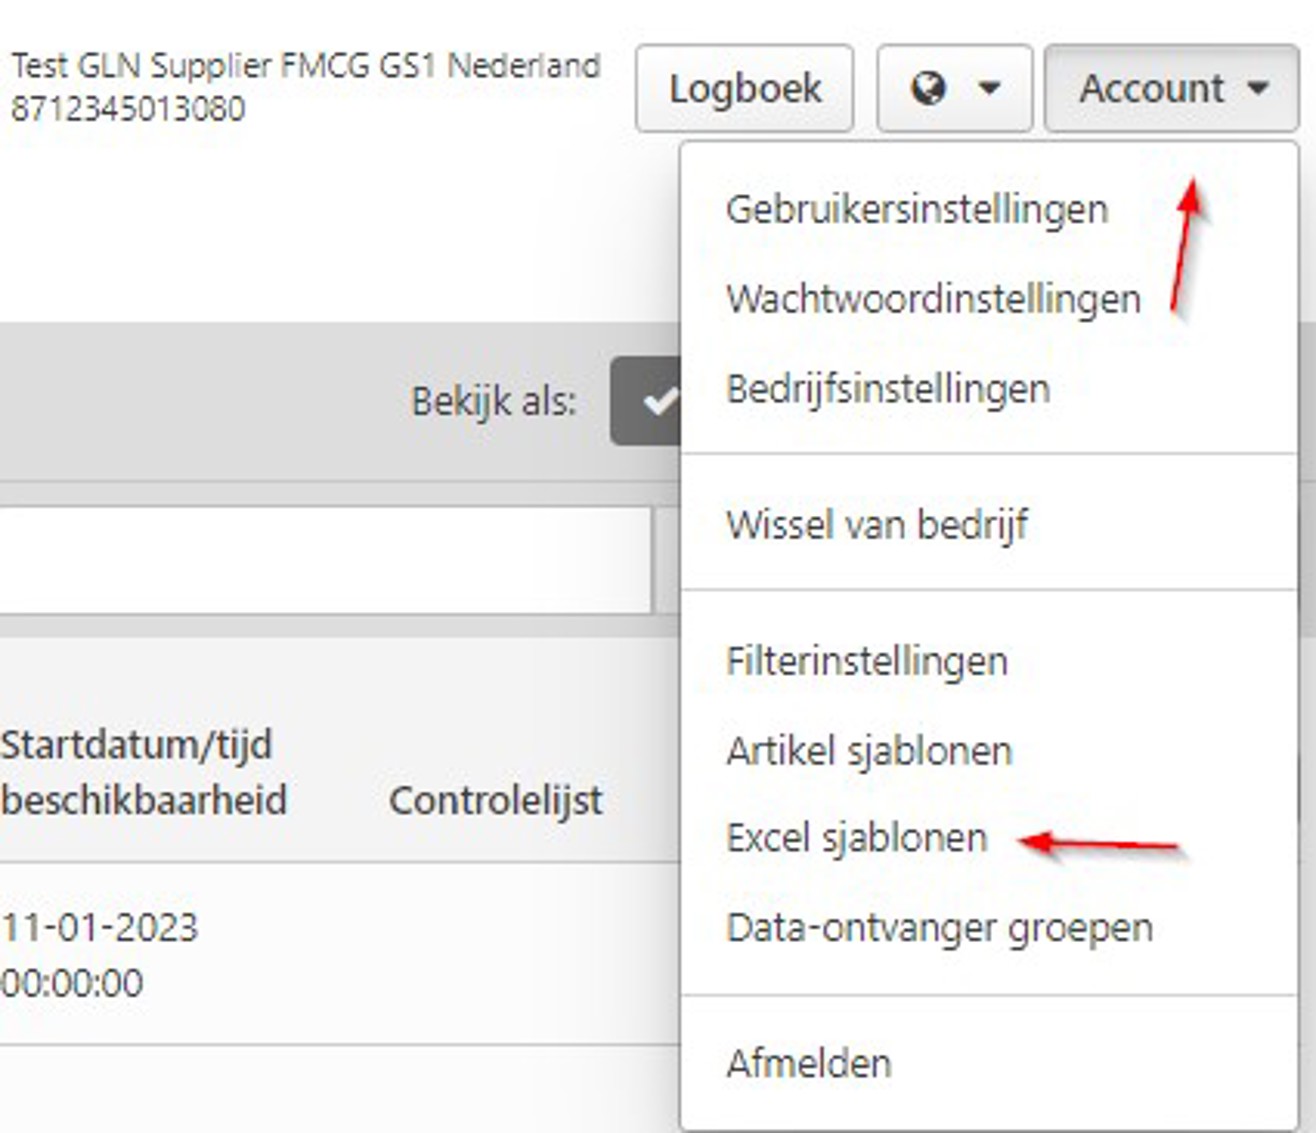Click the Logboek button
This screenshot has height=1133, width=1316.
pos(748,88)
